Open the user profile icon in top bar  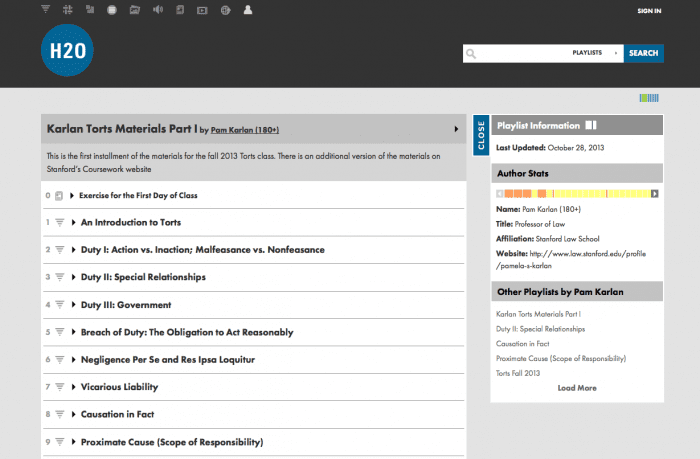(x=247, y=10)
